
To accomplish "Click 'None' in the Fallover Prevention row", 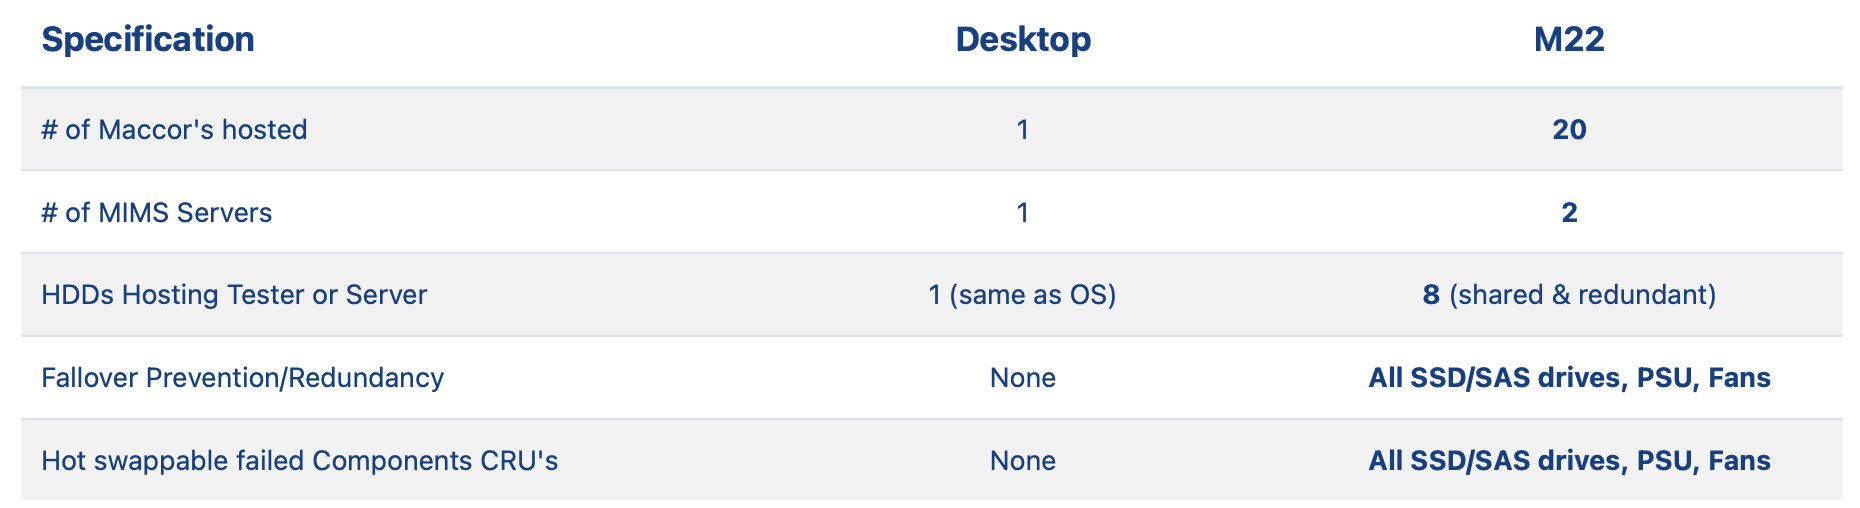I will (1023, 378).
